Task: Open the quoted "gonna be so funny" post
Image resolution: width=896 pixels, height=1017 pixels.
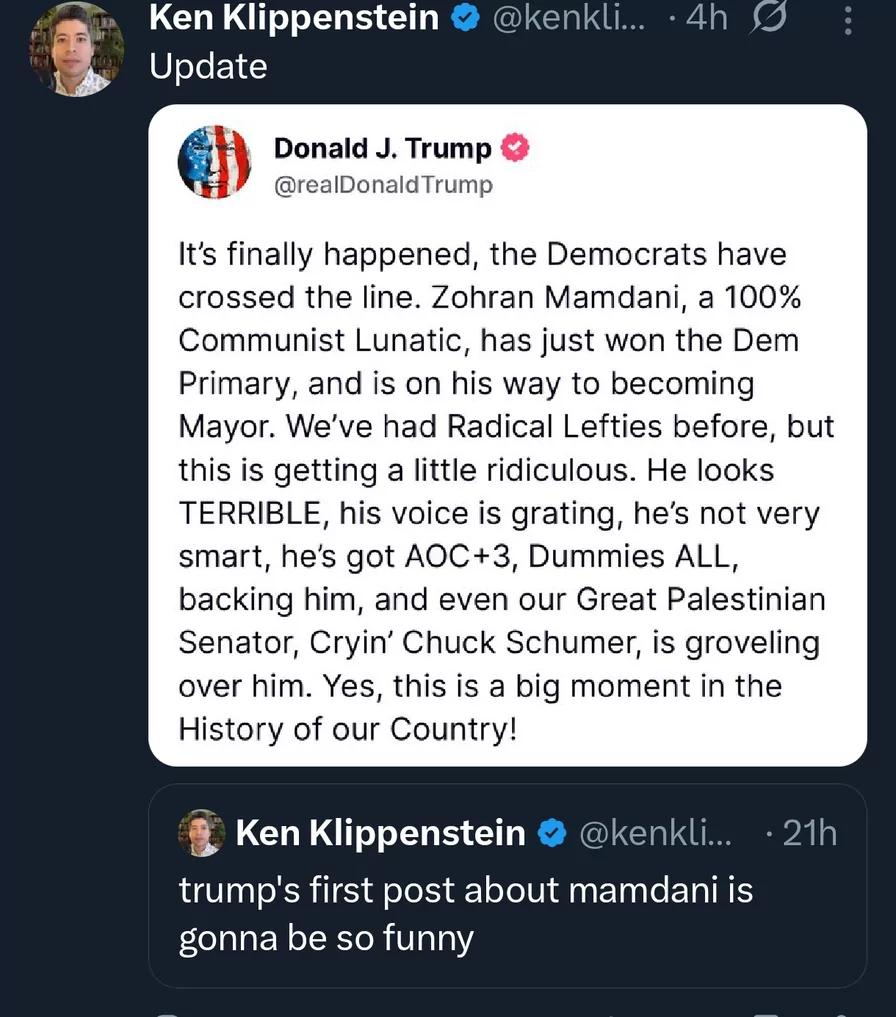Action: pos(465,913)
